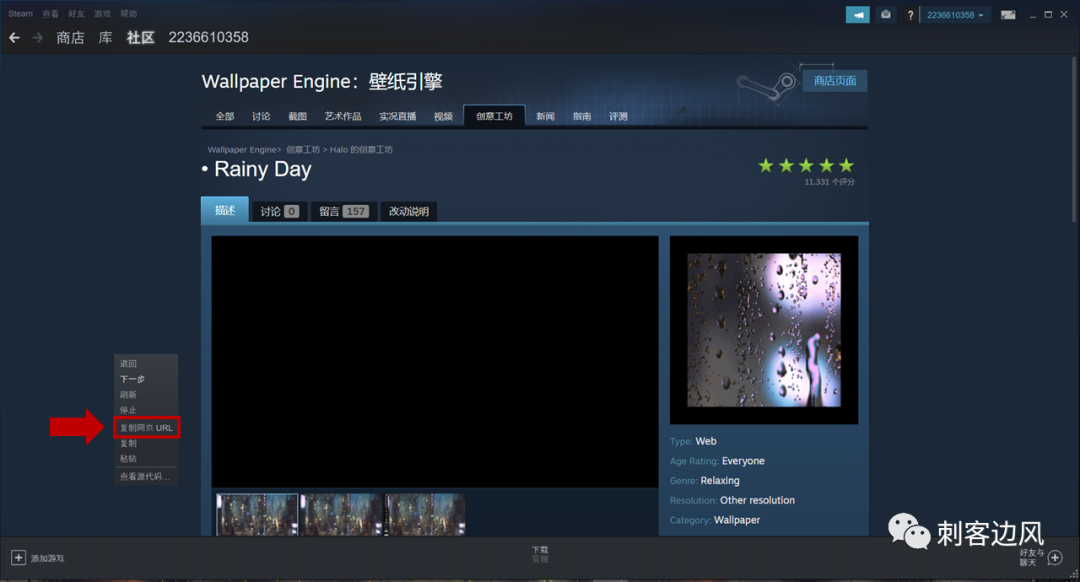Select the 全部 hub tab
The width and height of the screenshot is (1080, 582).
tap(225, 116)
